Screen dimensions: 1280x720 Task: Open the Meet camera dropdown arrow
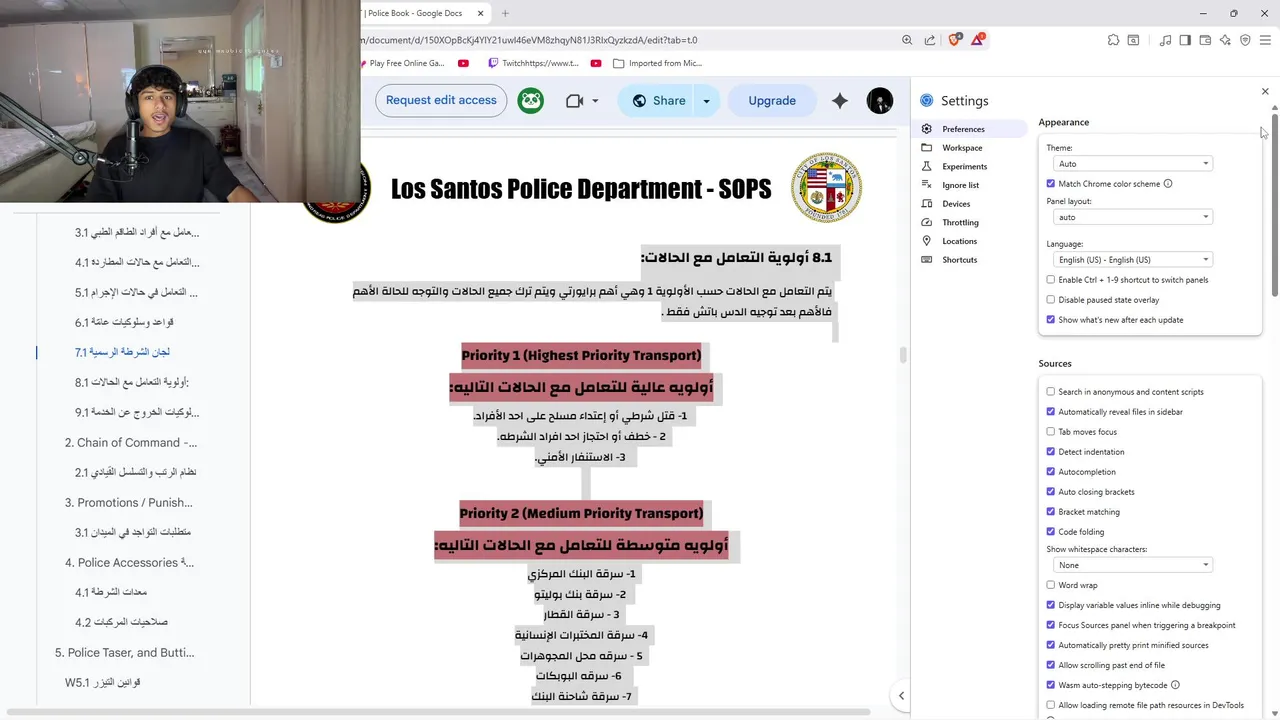point(595,101)
